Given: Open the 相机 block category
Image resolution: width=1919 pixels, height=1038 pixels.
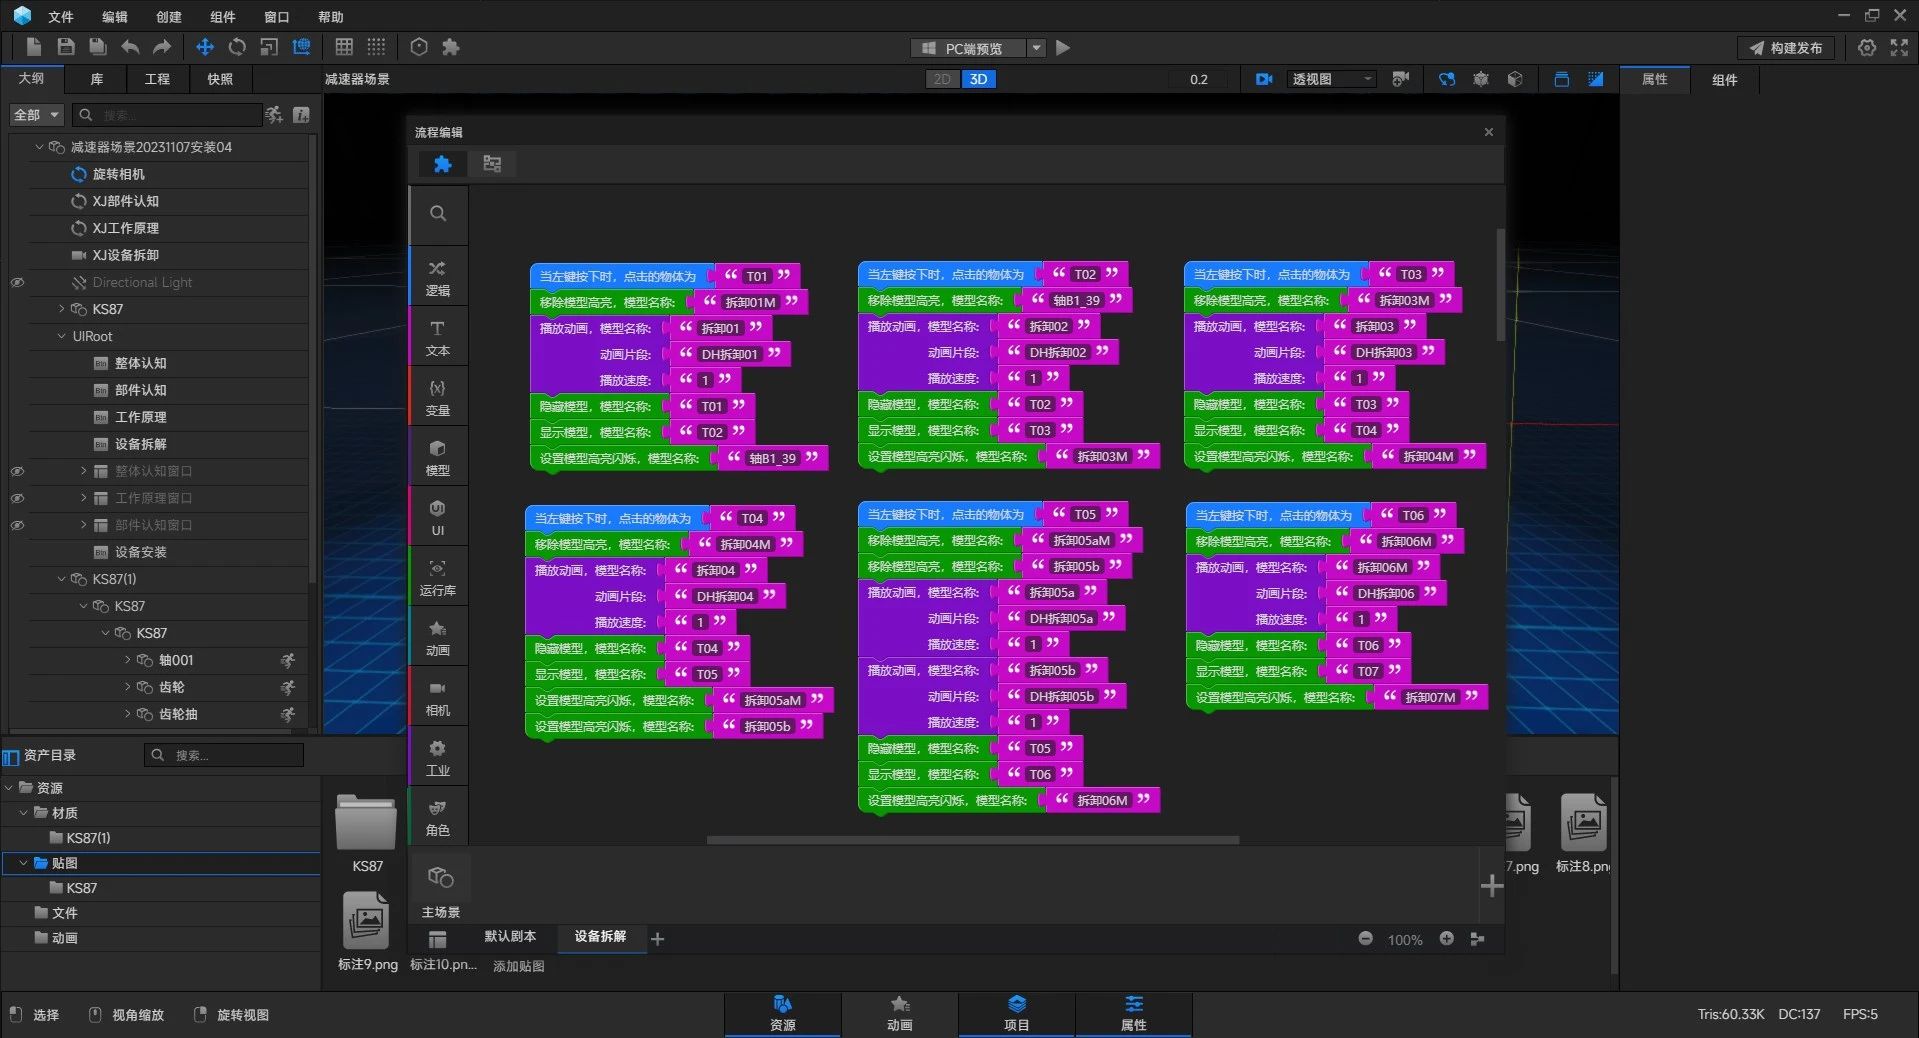Looking at the screenshot, I should 438,697.
